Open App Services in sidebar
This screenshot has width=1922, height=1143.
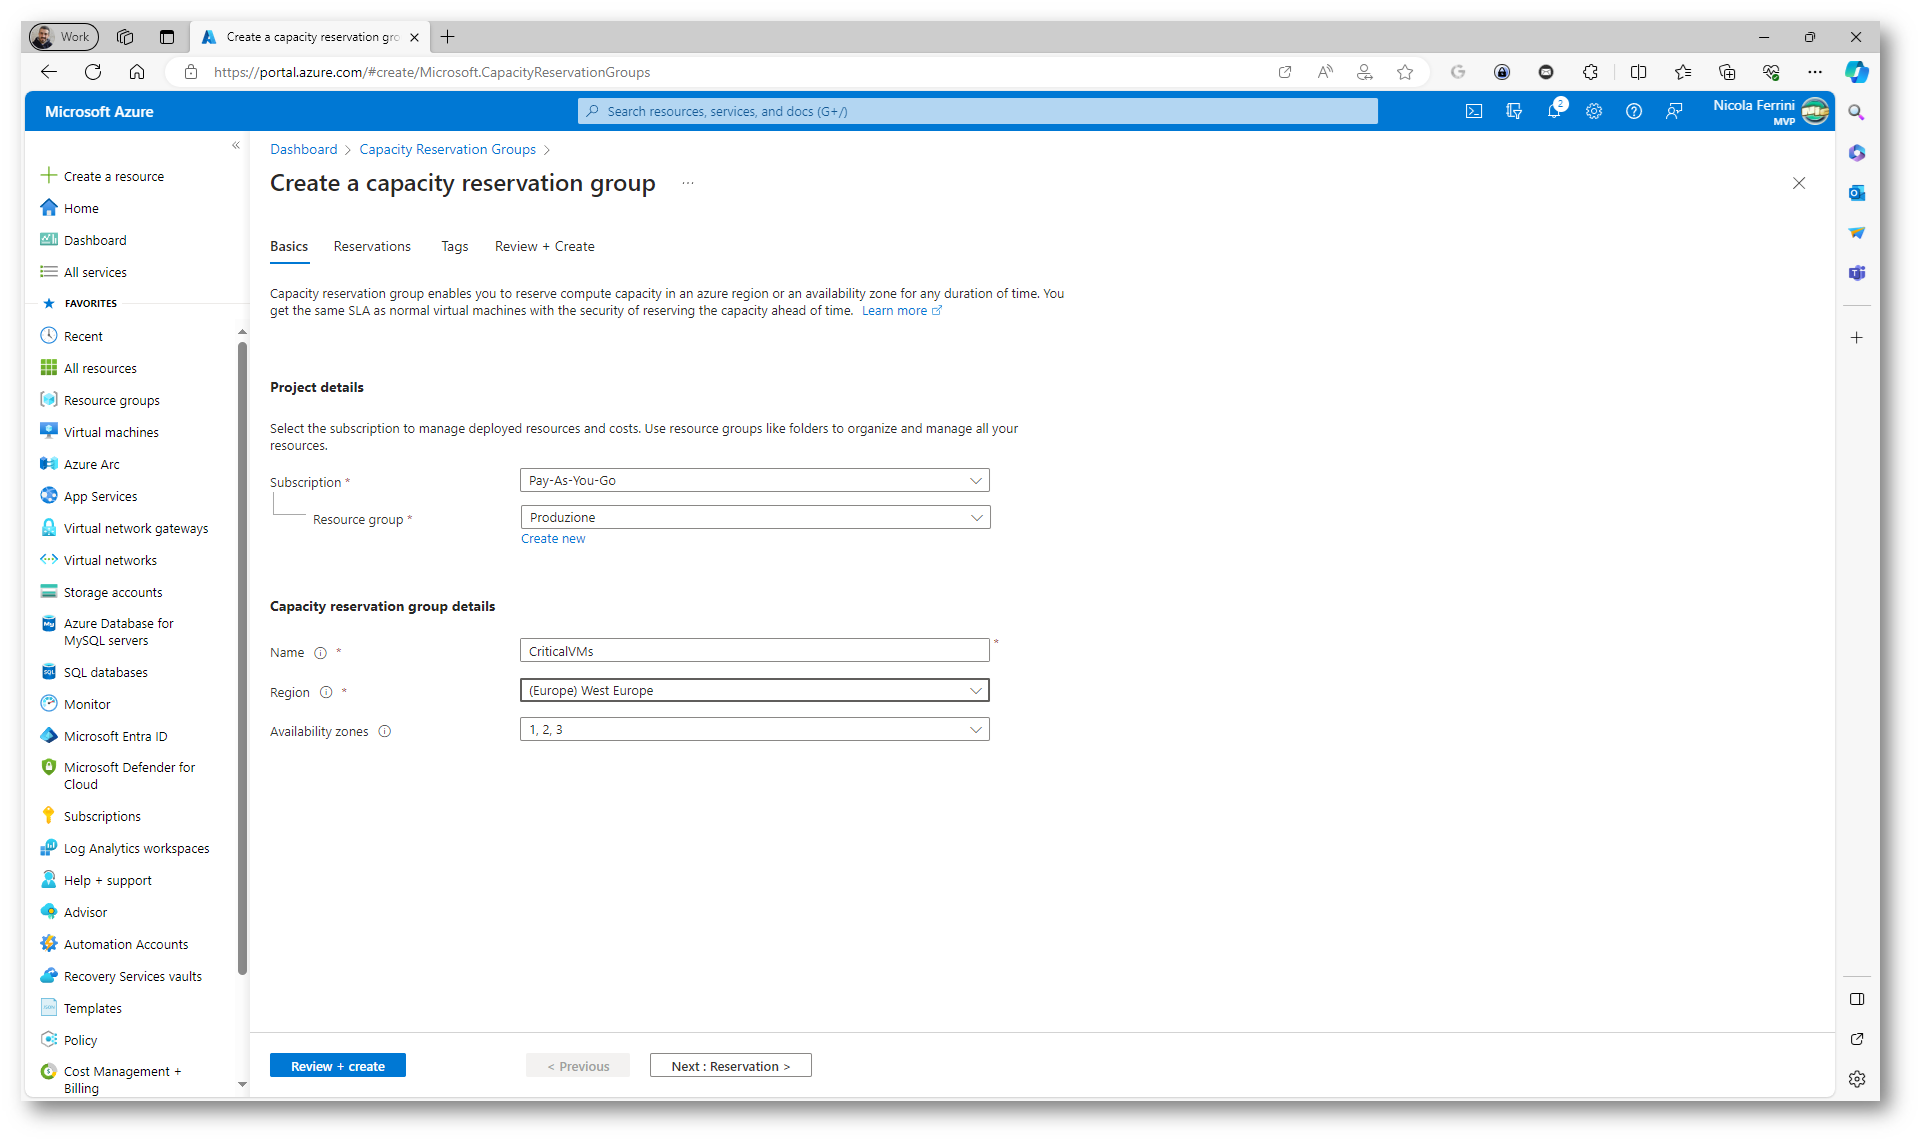100,496
